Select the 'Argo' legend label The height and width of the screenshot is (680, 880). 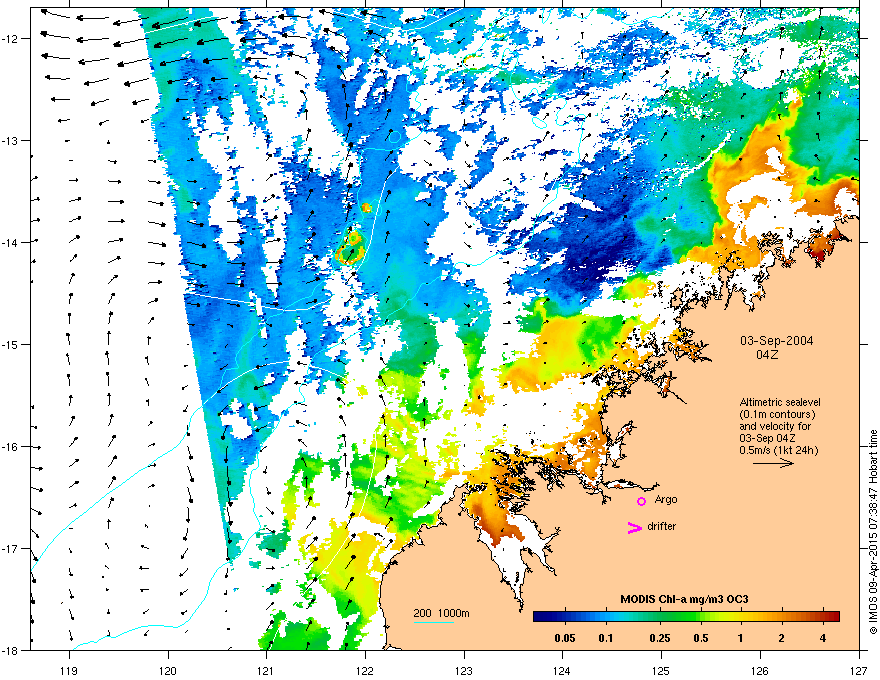666,499
